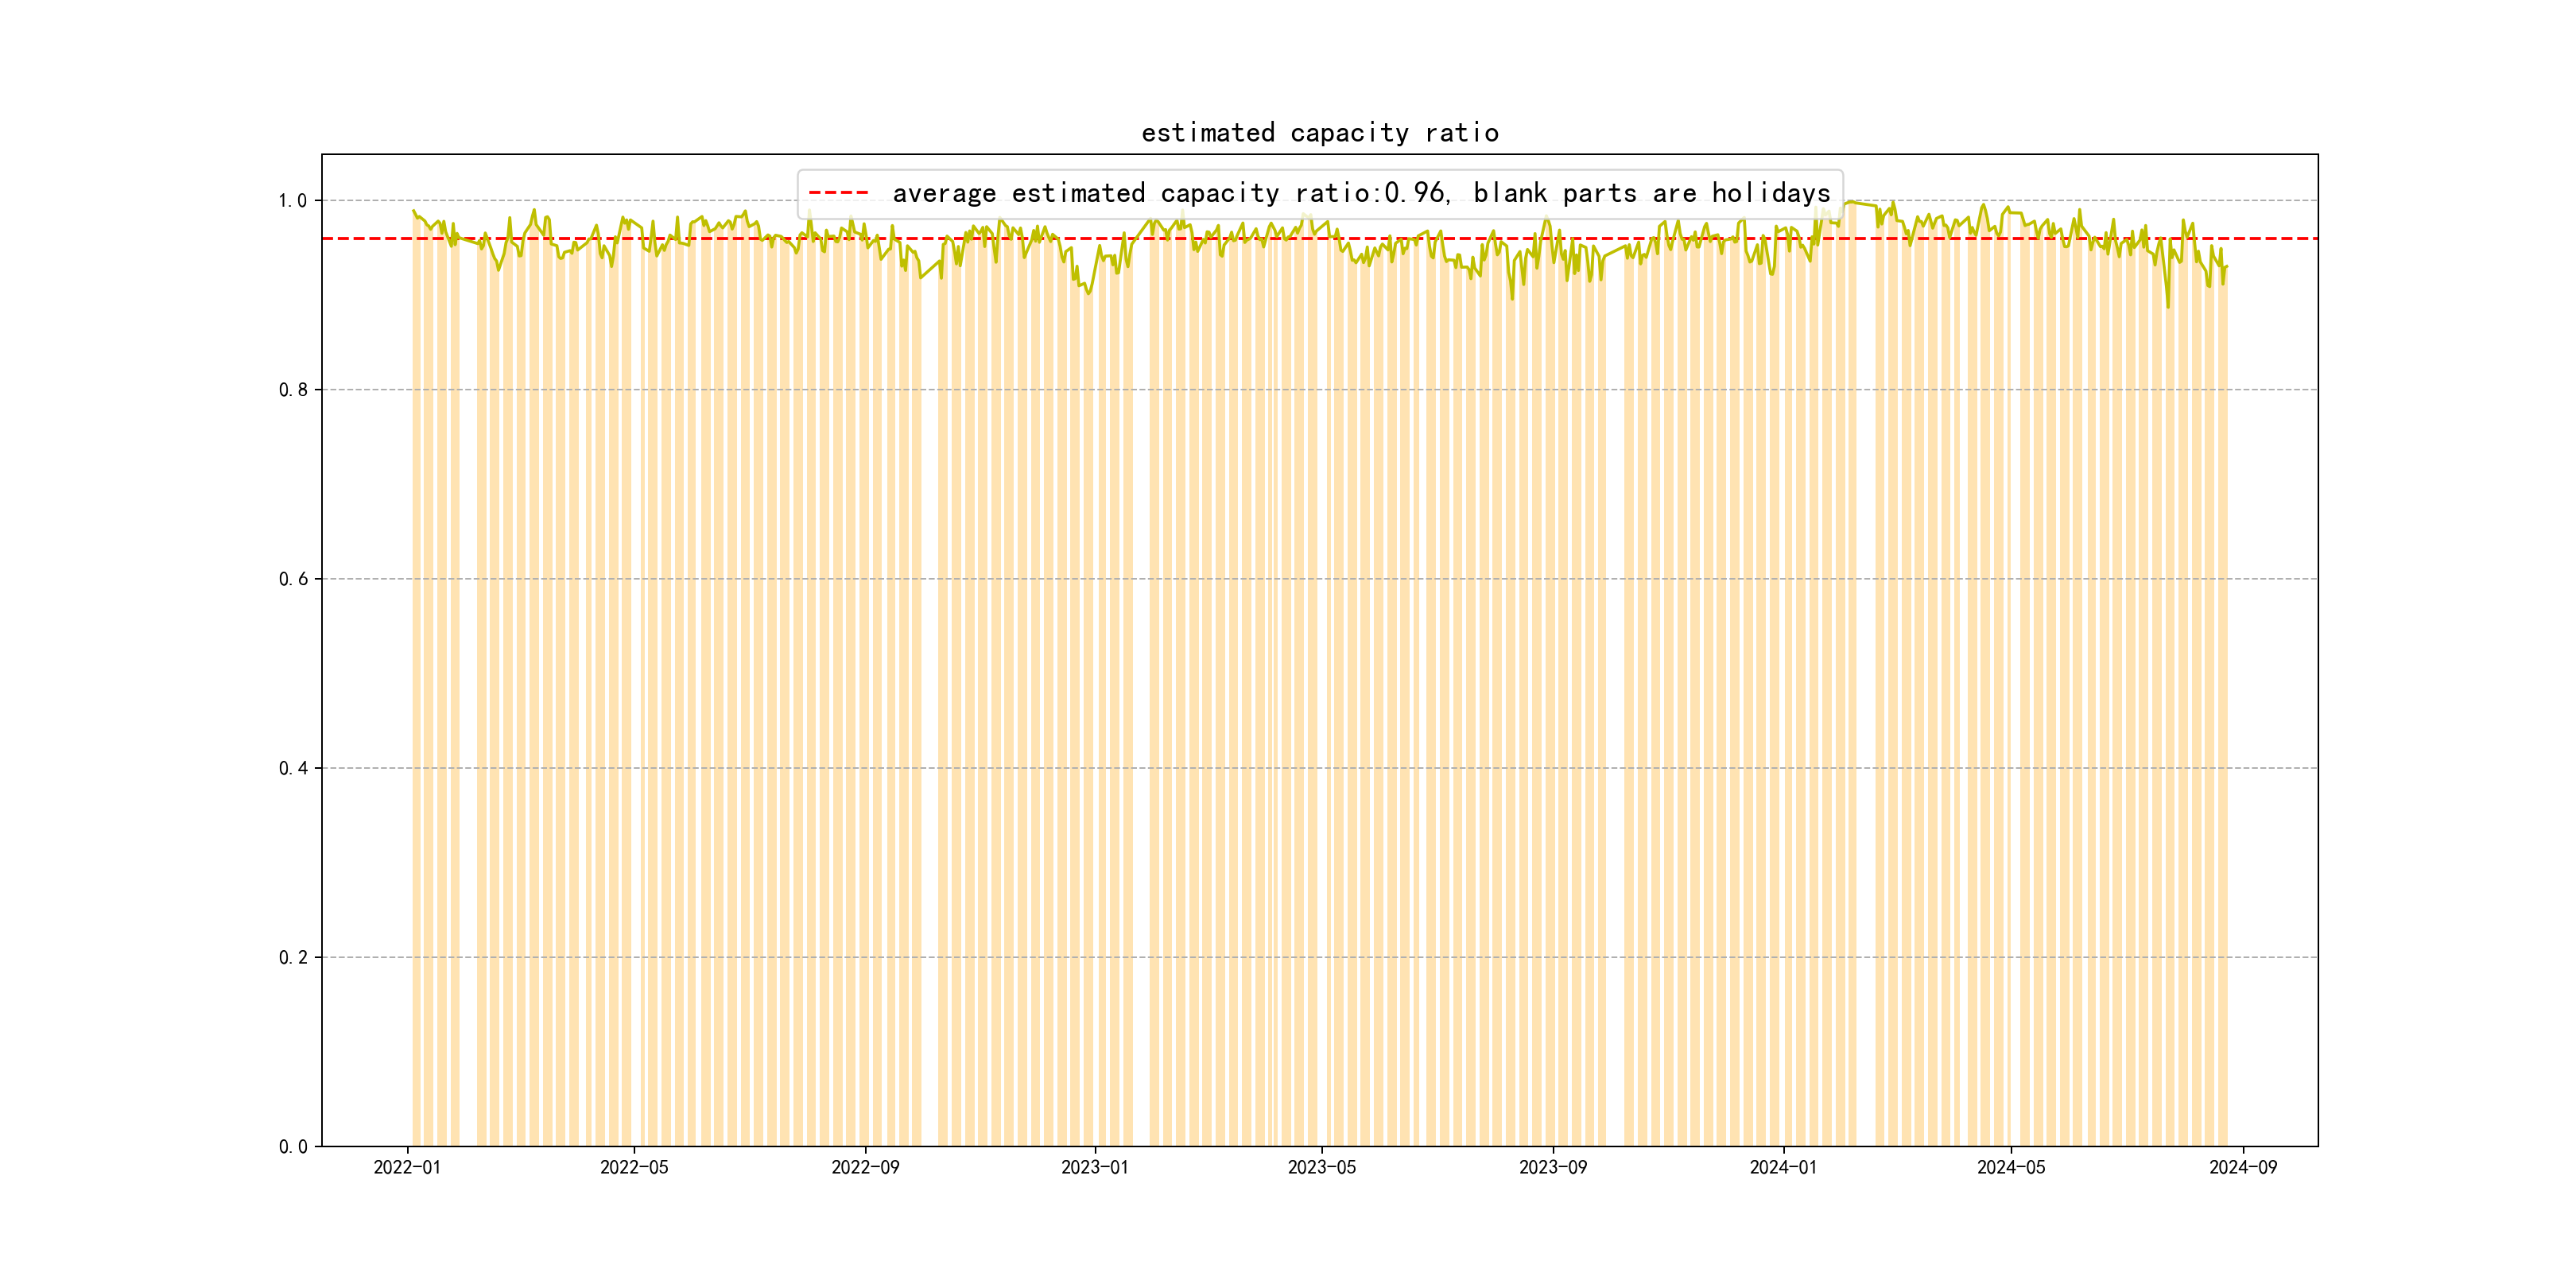Click the 0.2 y-axis tick label
The image size is (2576, 1288).
click(292, 957)
